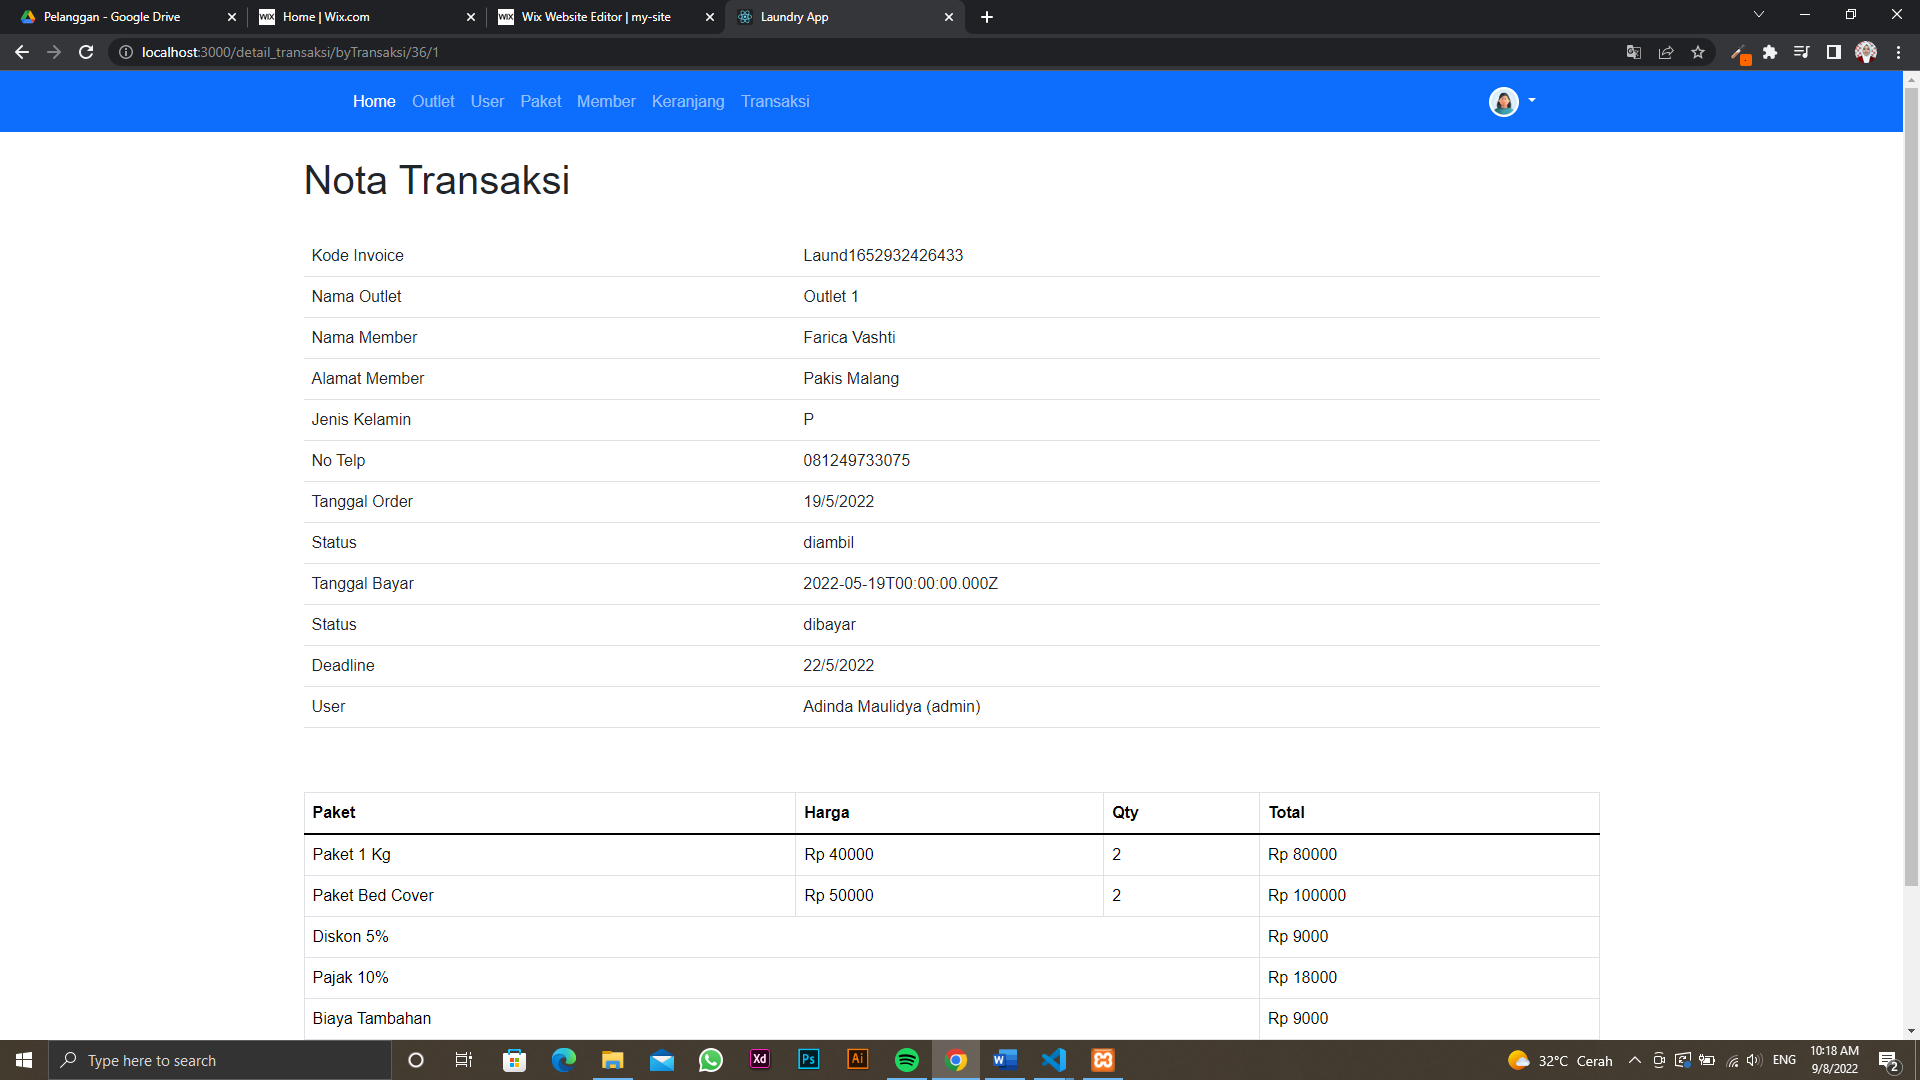Click inside the Windows search box
Viewport: 1920px width, 1080px height.
coord(220,1060)
